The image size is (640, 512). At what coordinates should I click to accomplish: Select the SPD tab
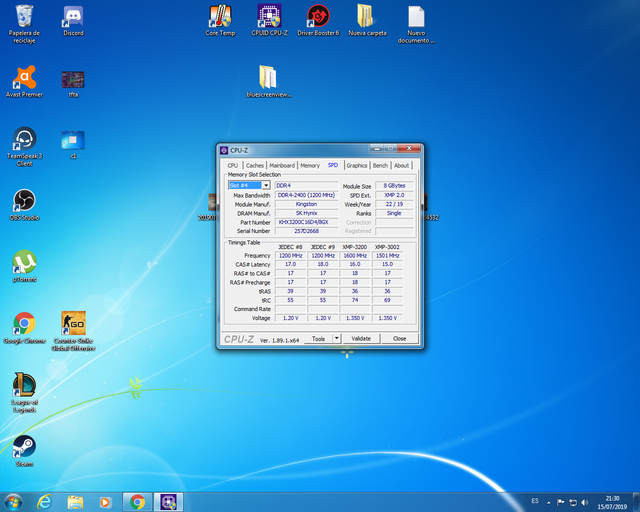333,165
